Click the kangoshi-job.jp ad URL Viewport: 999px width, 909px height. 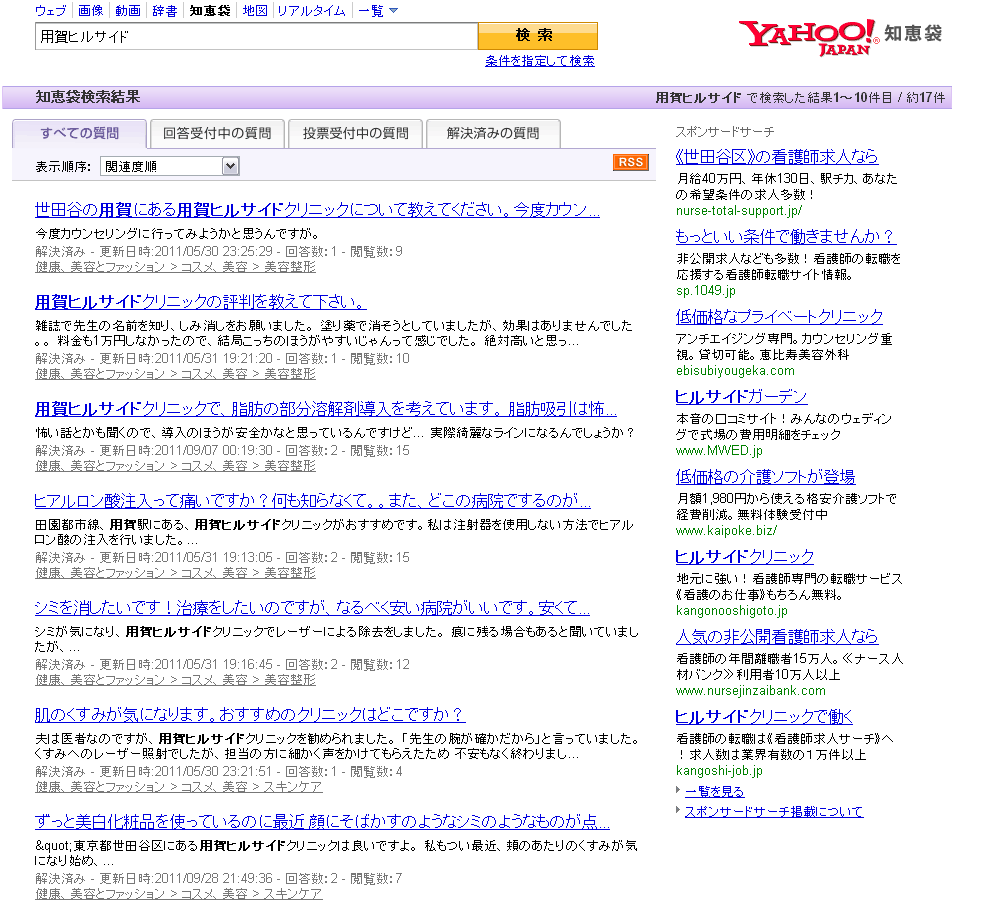719,771
